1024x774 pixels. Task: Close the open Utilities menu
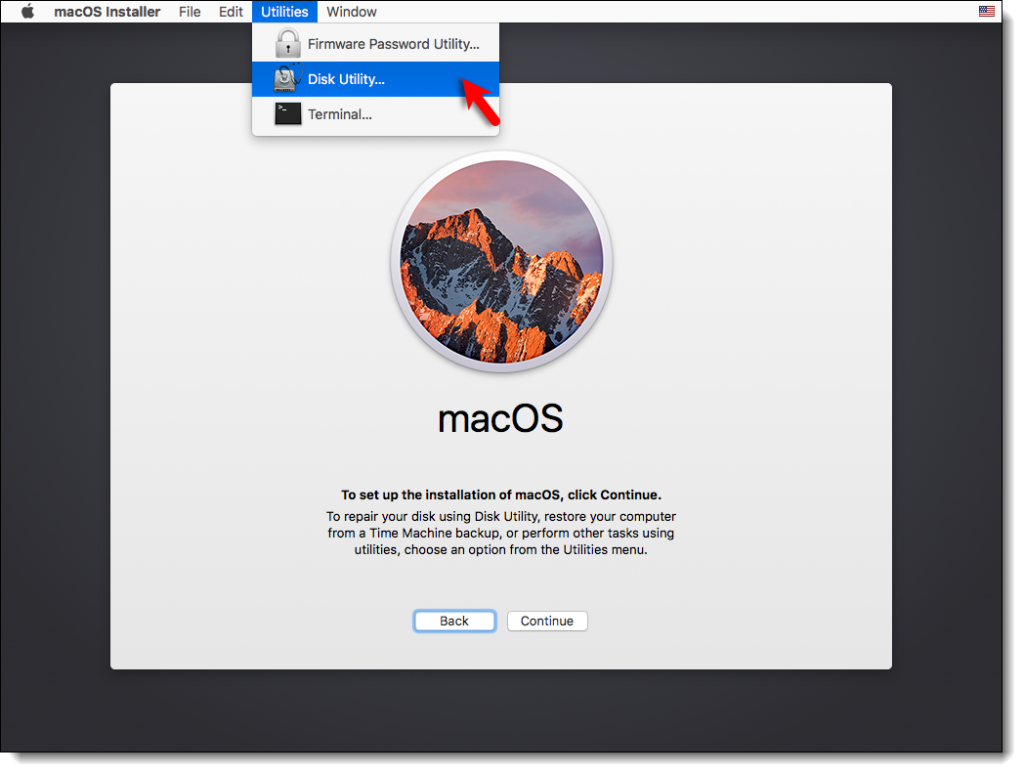284,11
